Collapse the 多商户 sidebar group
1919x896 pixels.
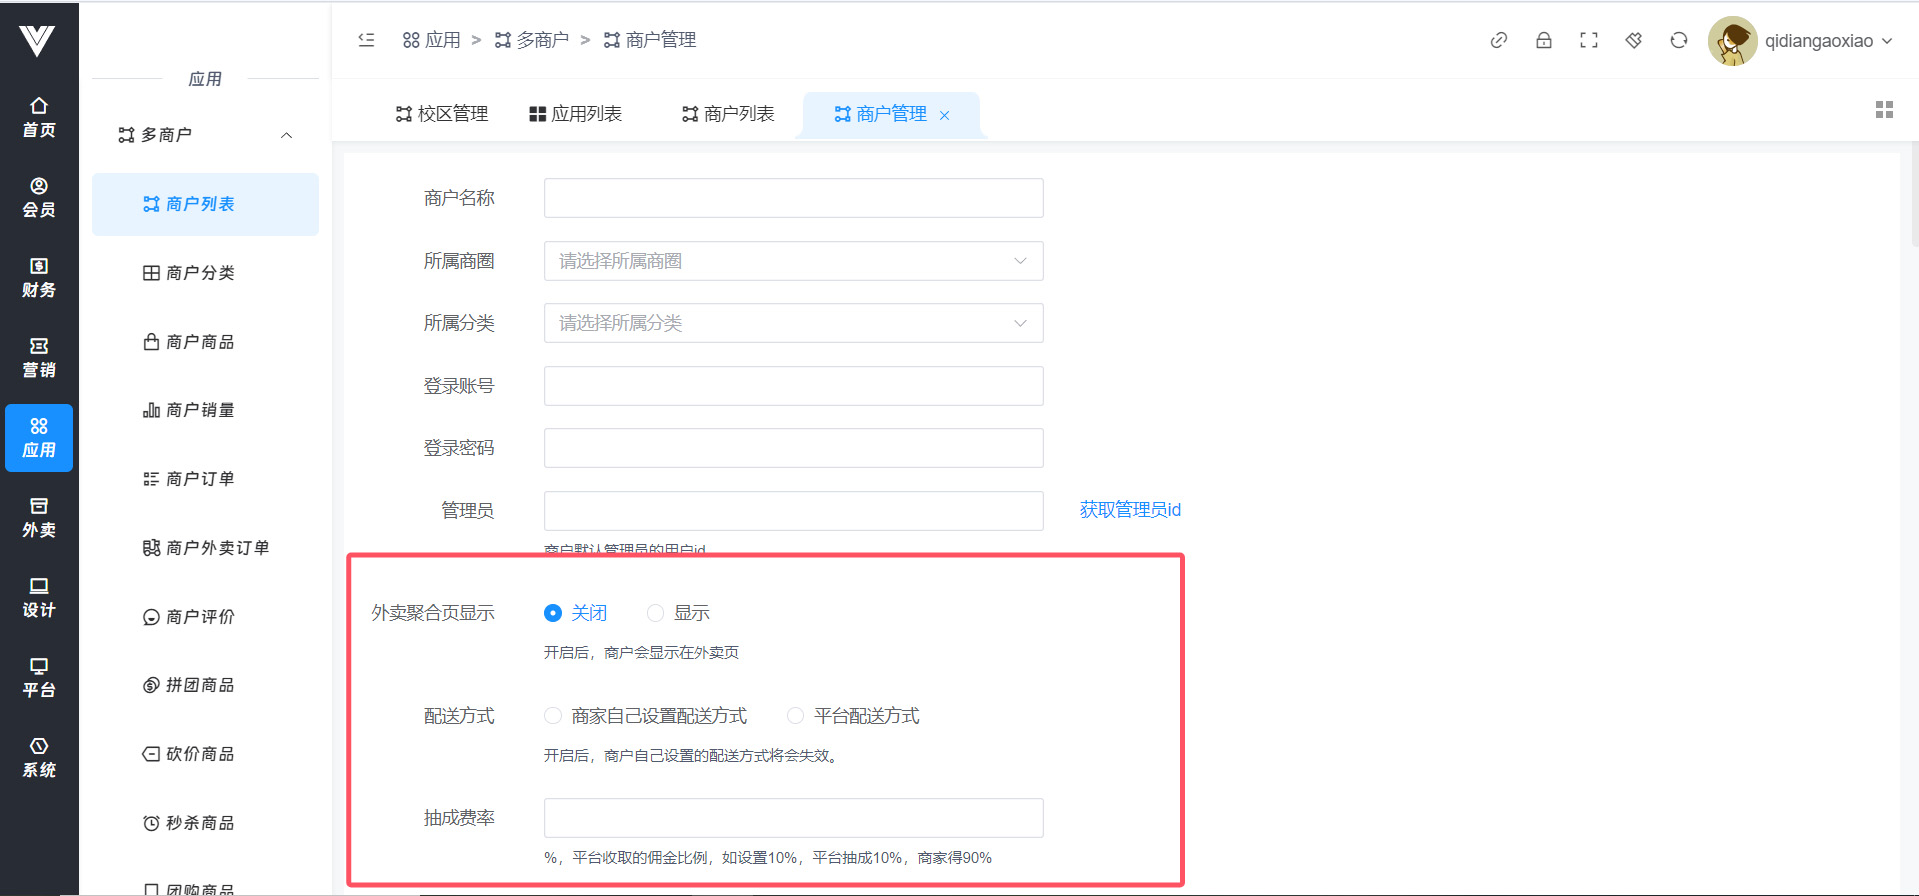pyautogui.click(x=286, y=135)
